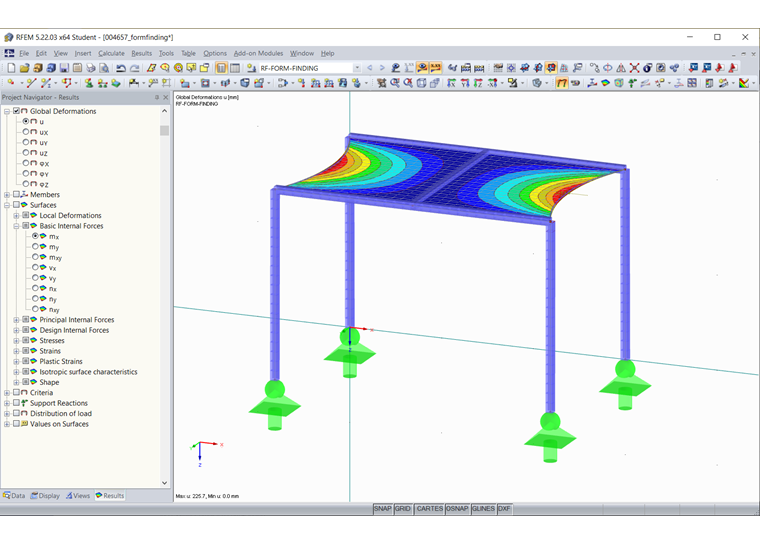Click red X delete results icon
The image size is (760, 545).
(634, 68)
